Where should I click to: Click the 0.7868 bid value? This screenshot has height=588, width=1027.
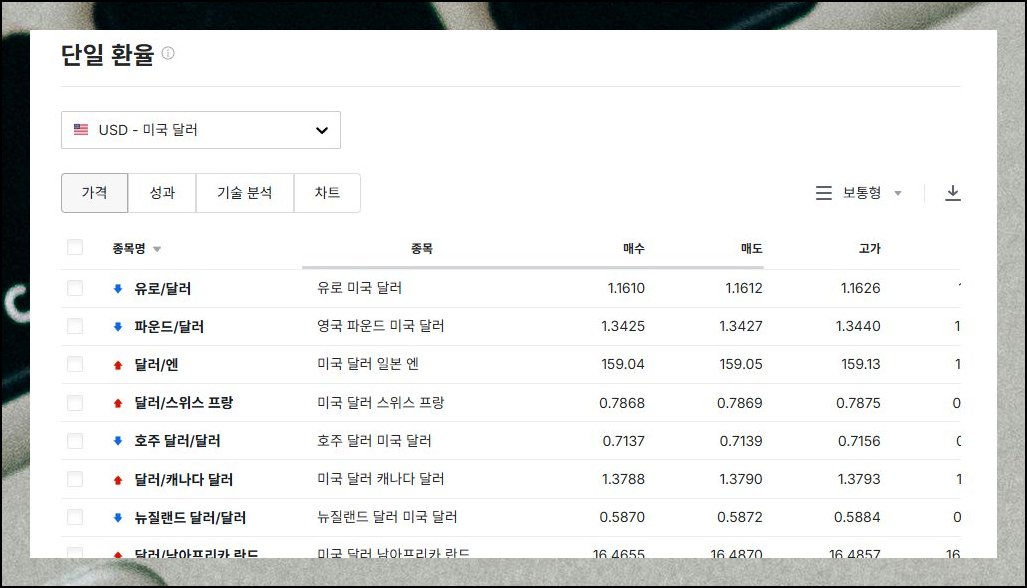point(622,403)
